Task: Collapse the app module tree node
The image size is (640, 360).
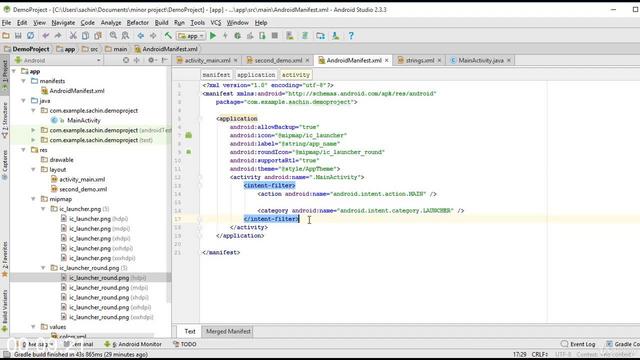Action: [14, 71]
